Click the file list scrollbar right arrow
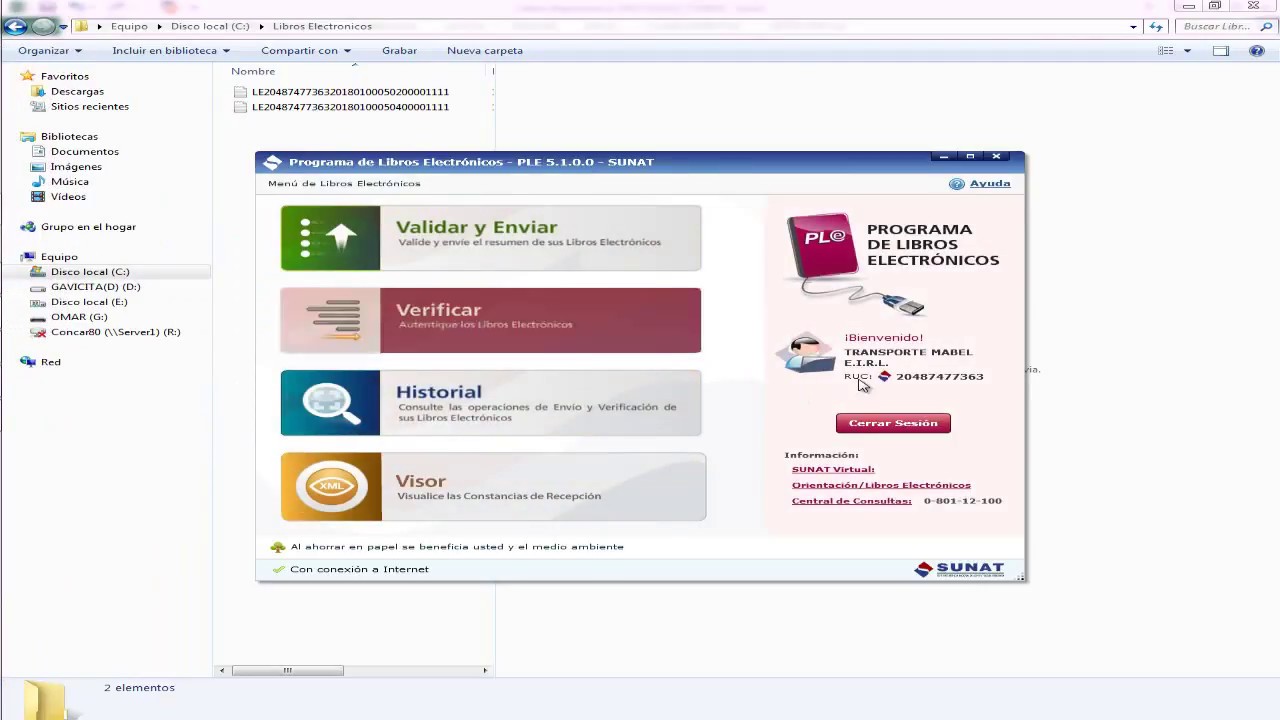 click(485, 670)
